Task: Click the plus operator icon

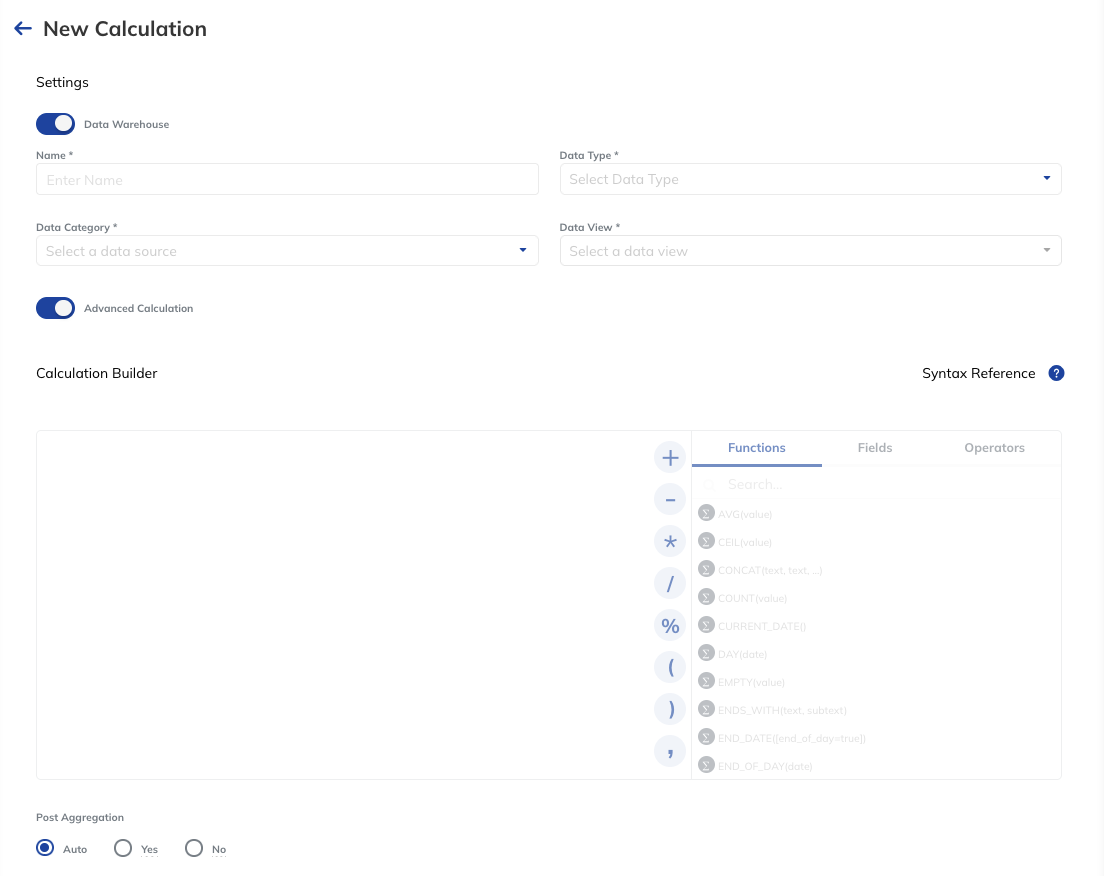Action: pyautogui.click(x=670, y=457)
